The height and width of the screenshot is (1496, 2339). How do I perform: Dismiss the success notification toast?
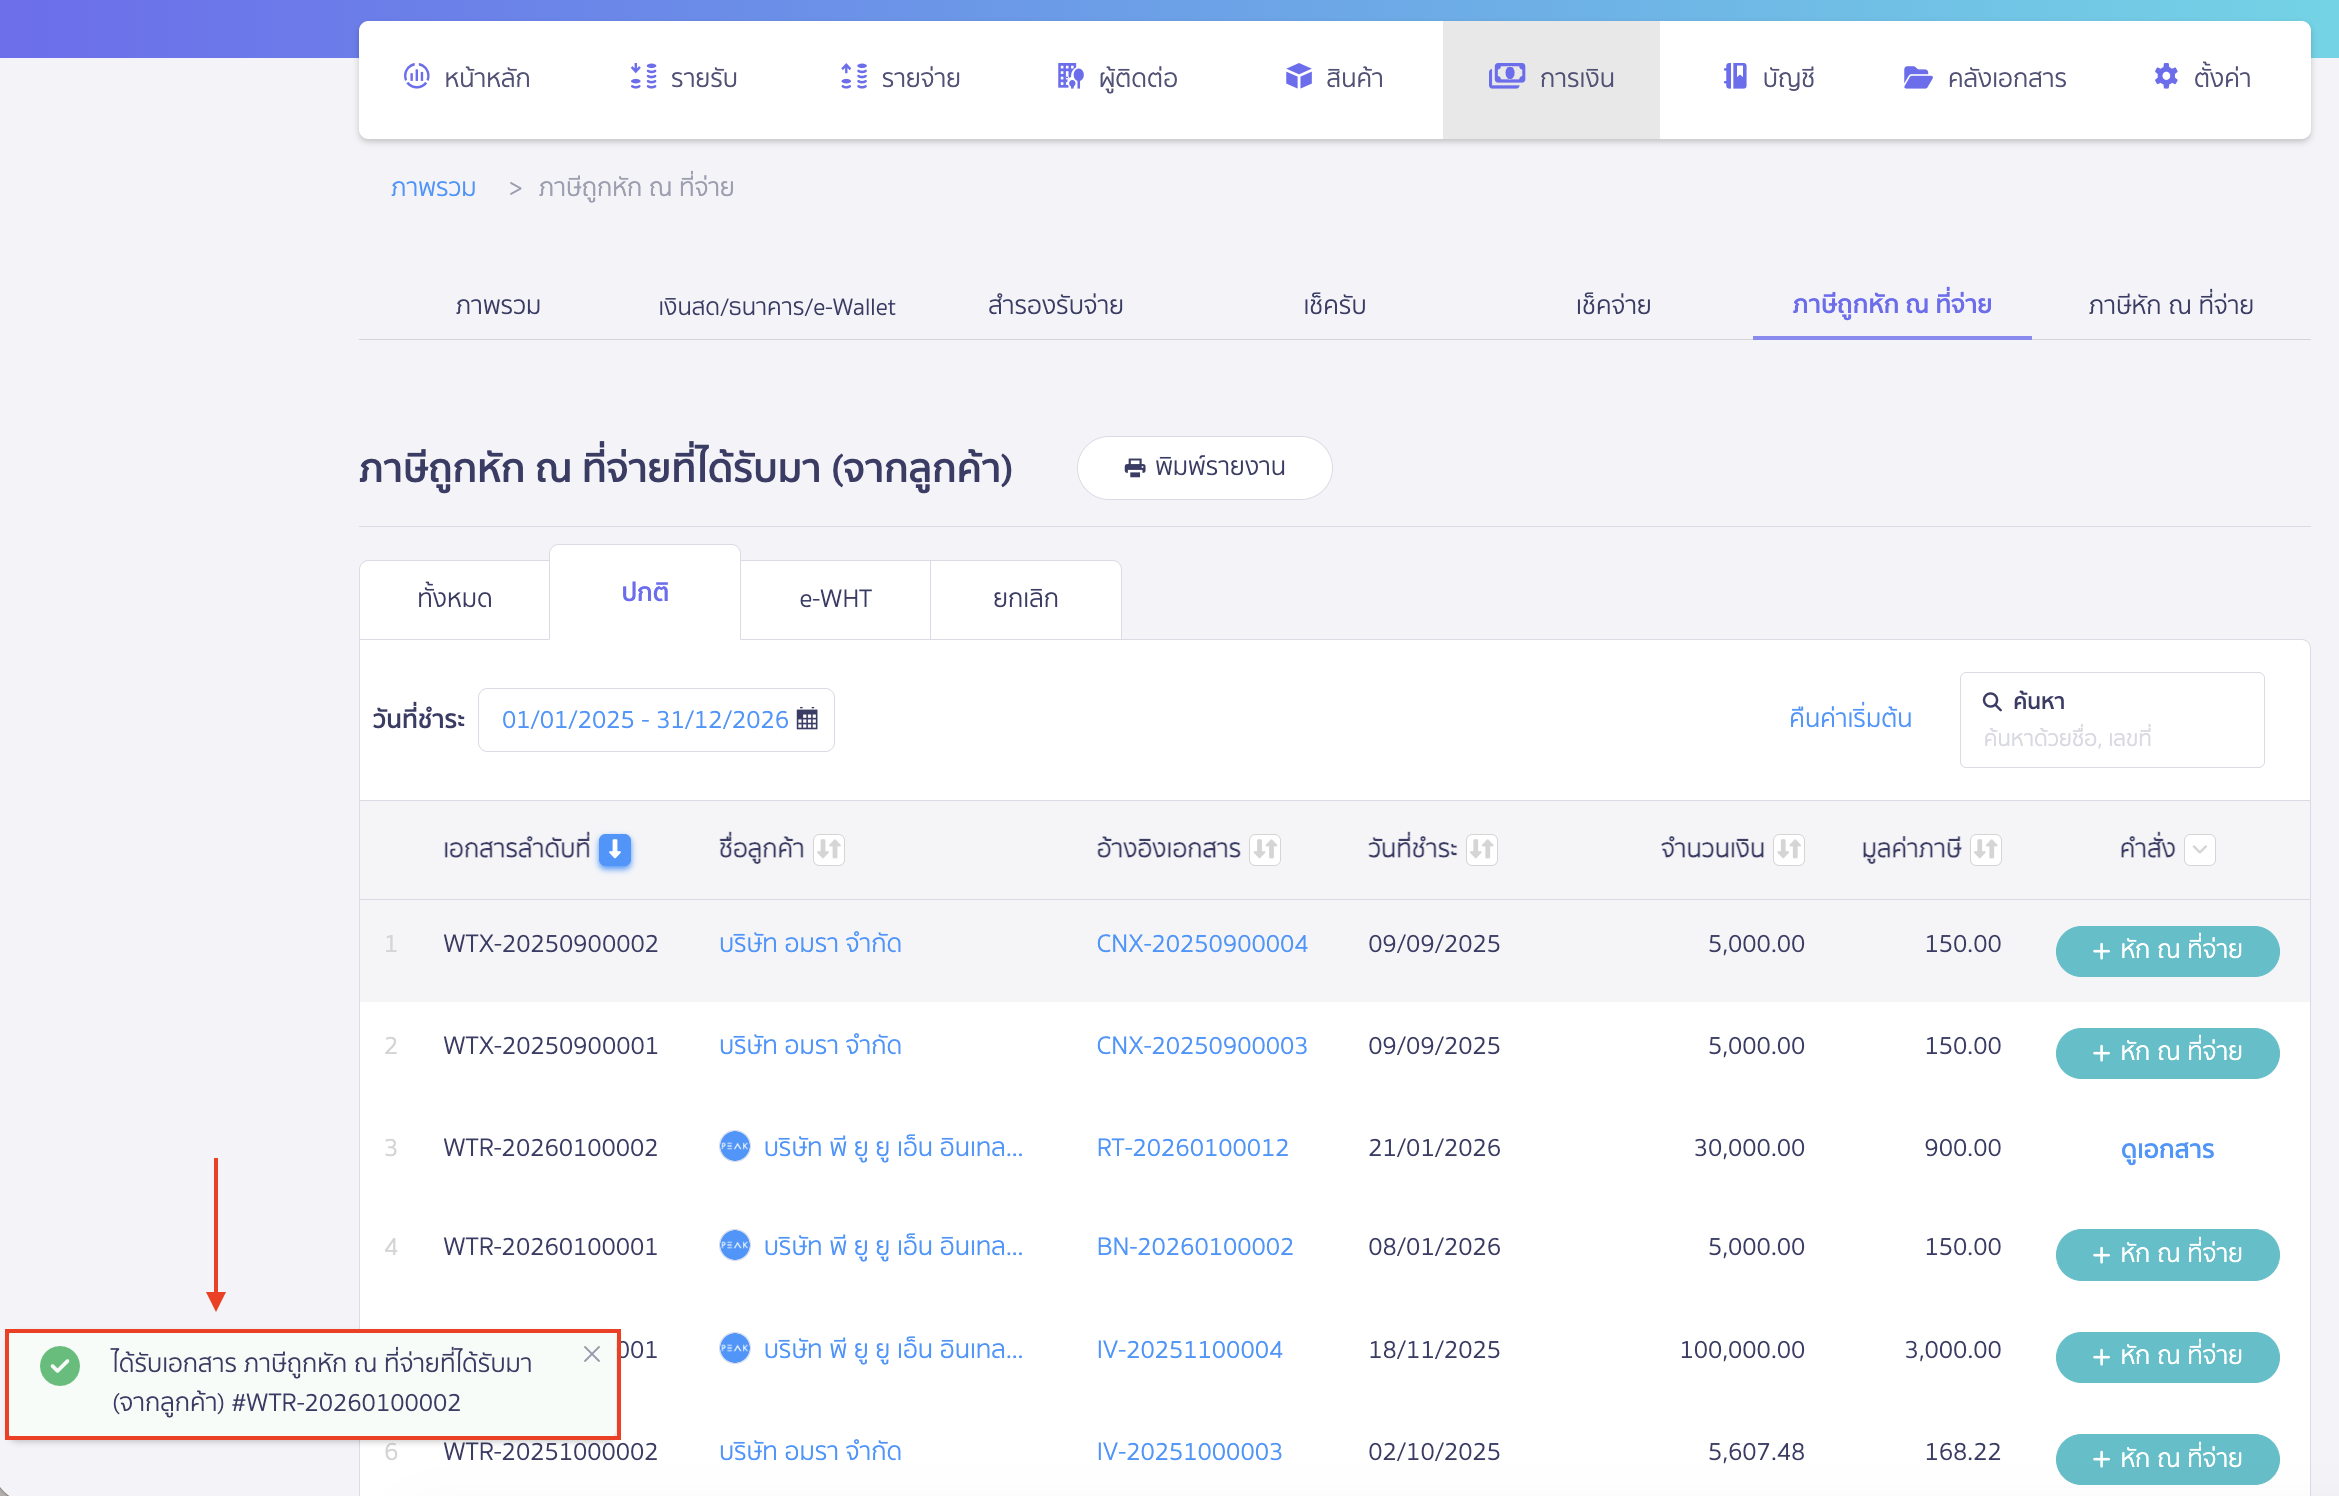coord(592,1354)
